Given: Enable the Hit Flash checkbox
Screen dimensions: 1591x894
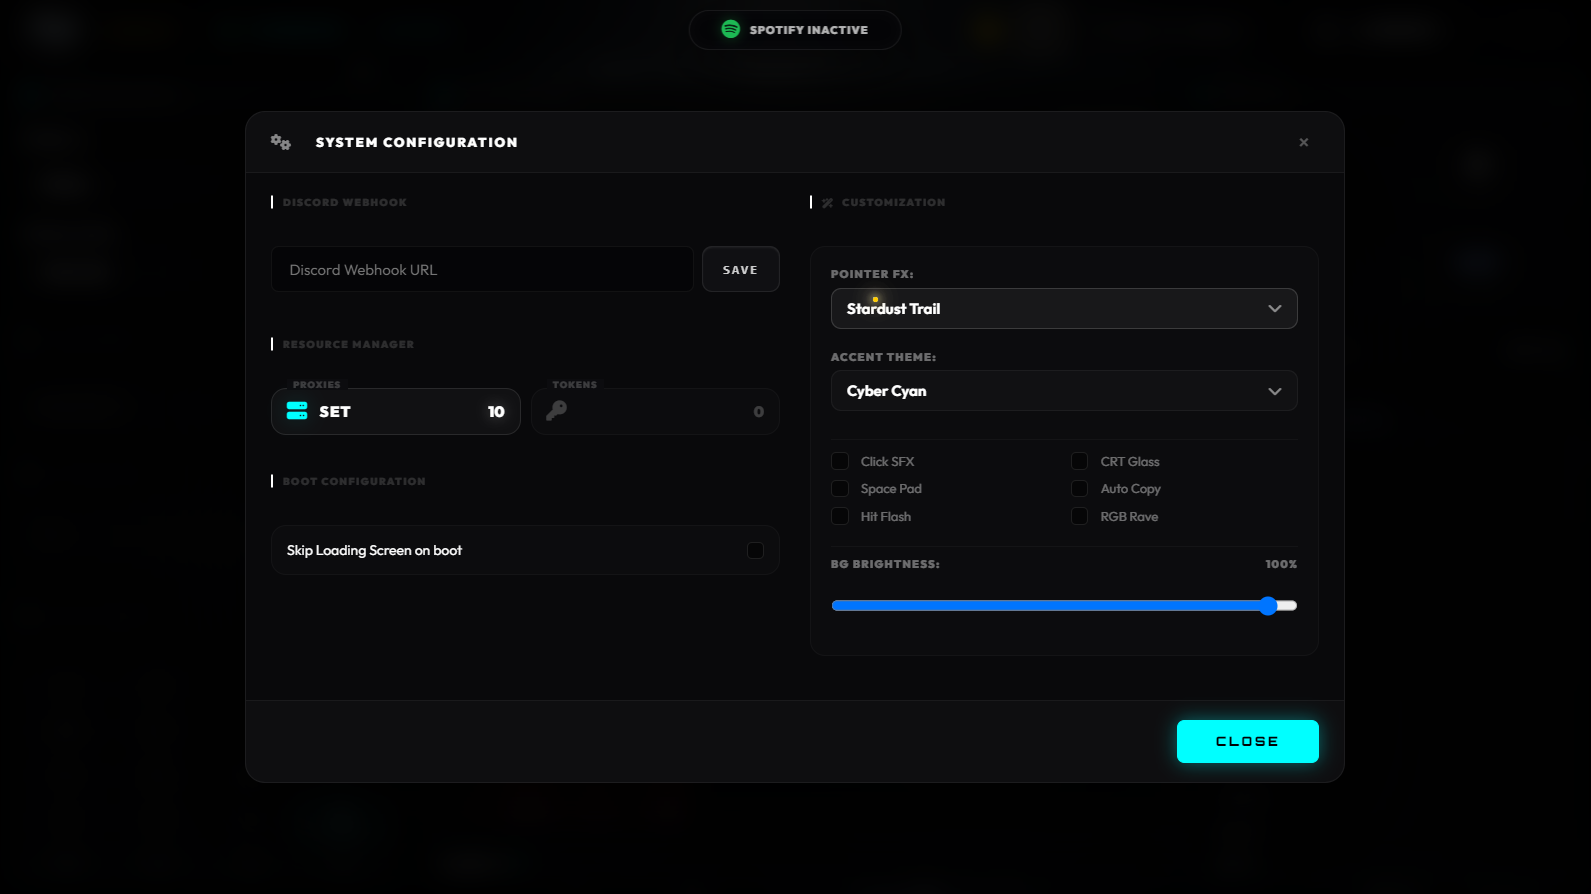Looking at the screenshot, I should (840, 516).
